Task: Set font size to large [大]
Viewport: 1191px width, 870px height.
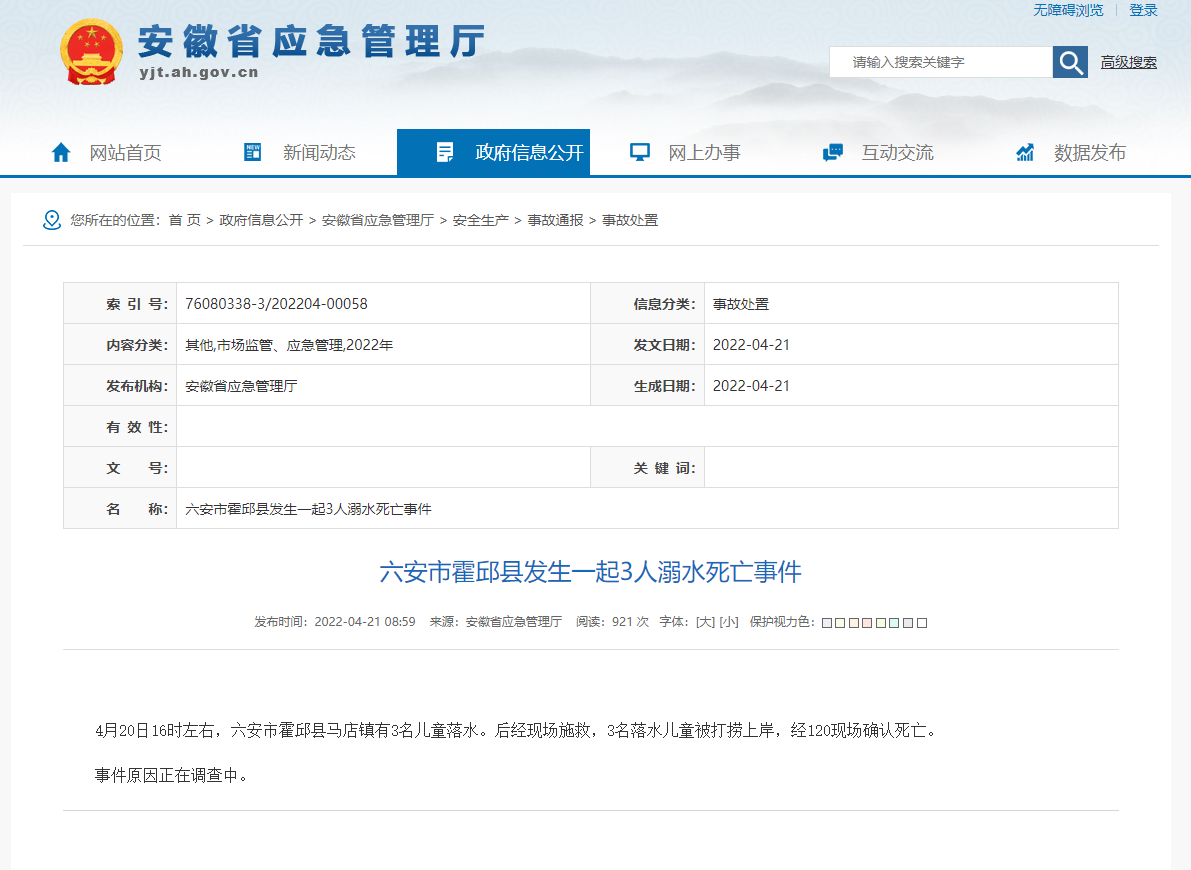Action: coord(705,622)
